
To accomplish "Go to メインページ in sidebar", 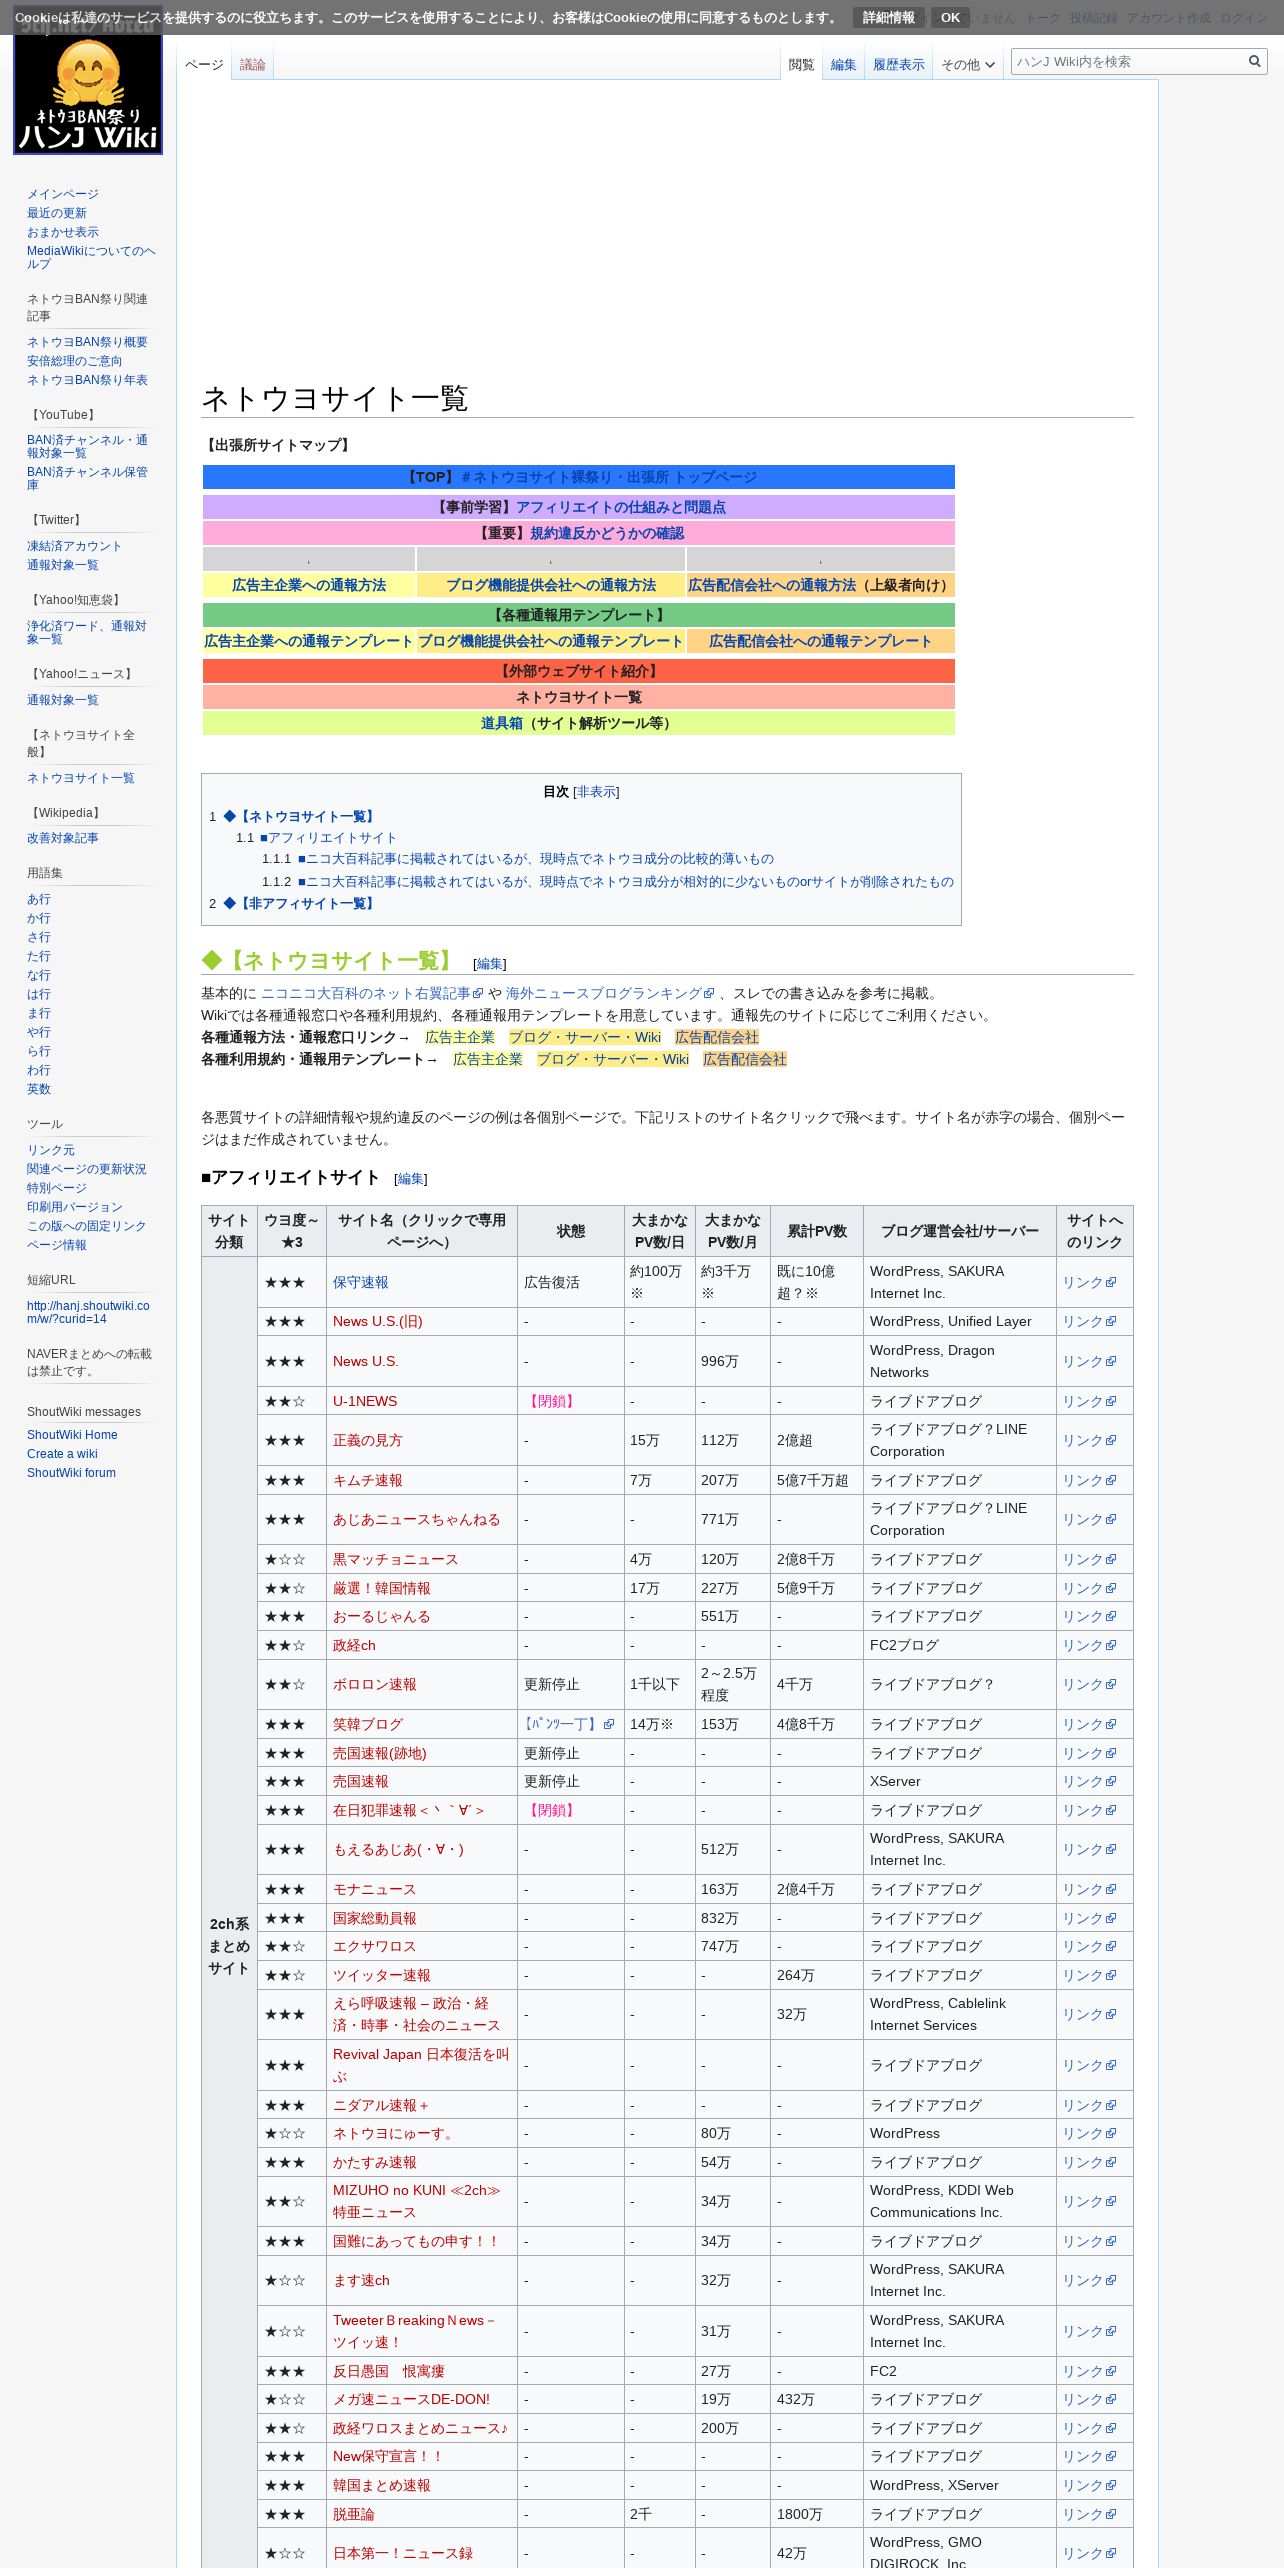I will point(63,194).
